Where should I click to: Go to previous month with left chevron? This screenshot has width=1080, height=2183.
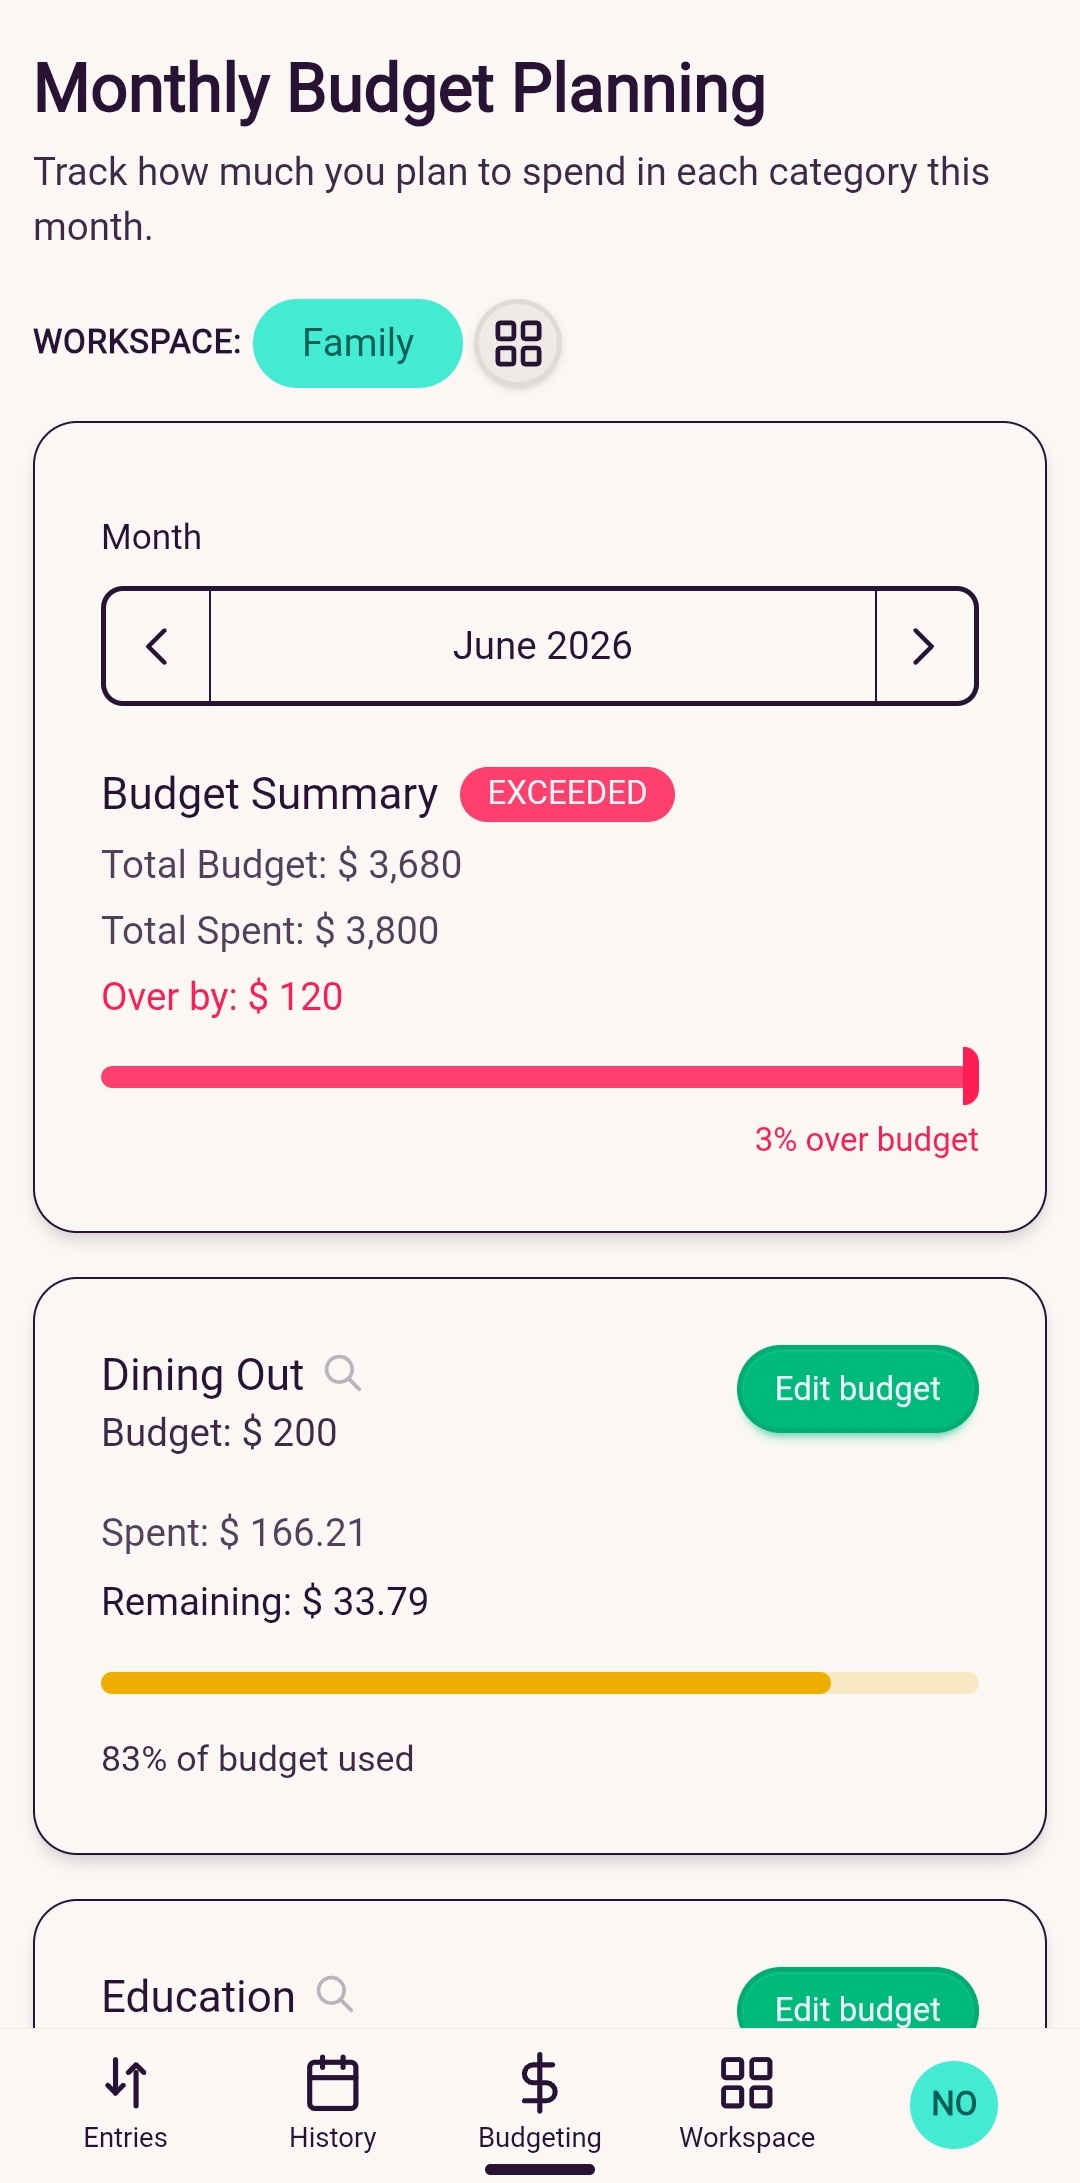(x=157, y=646)
